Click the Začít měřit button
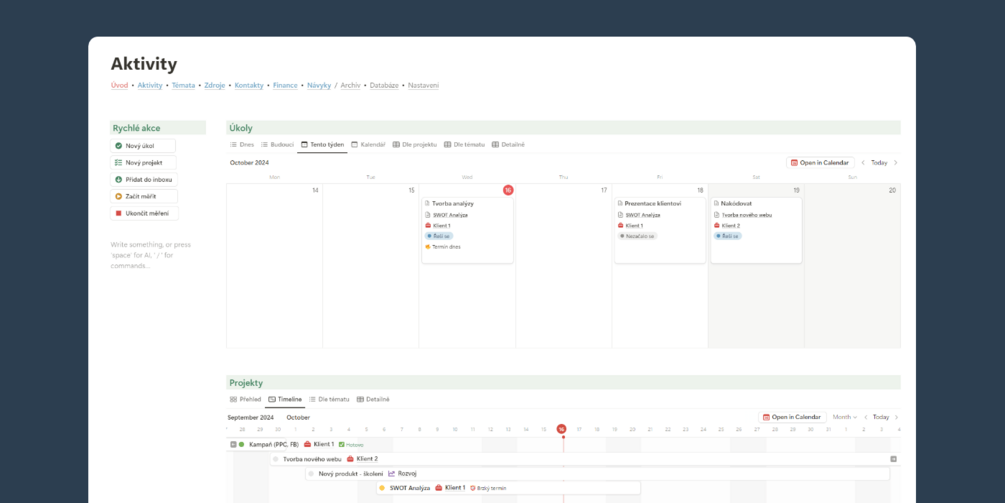This screenshot has height=503, width=1005. click(144, 196)
